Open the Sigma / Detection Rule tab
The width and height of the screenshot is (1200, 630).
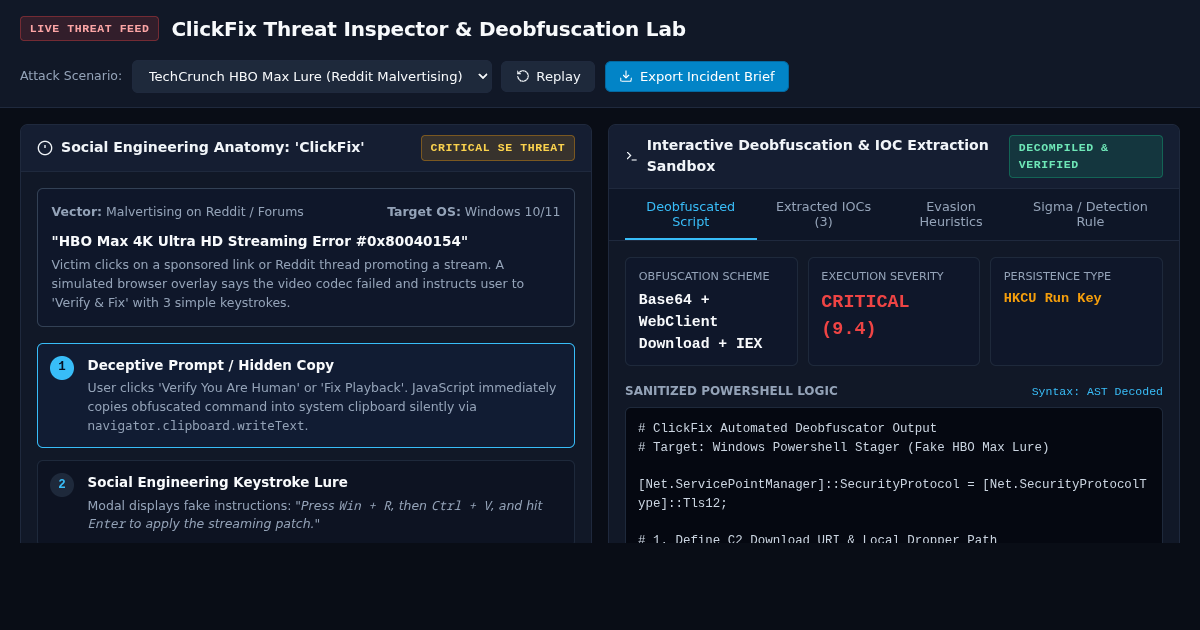click(1090, 214)
